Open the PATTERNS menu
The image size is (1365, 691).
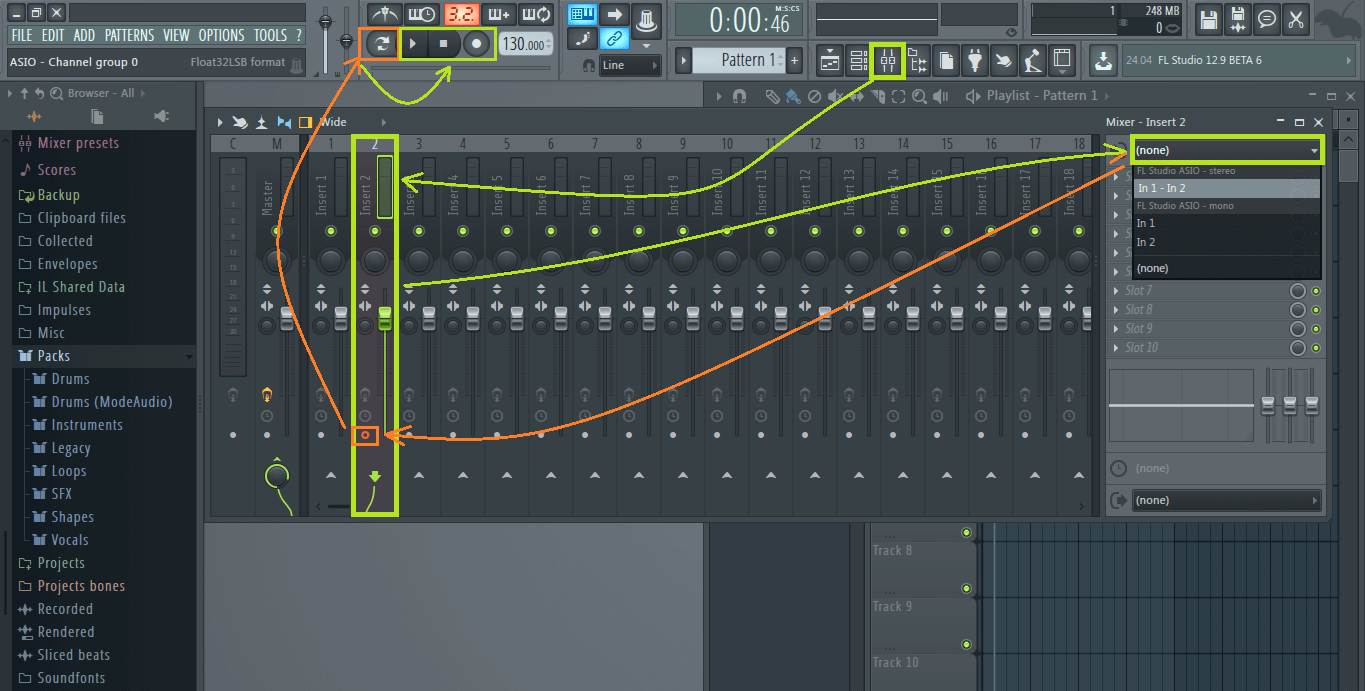(x=129, y=35)
